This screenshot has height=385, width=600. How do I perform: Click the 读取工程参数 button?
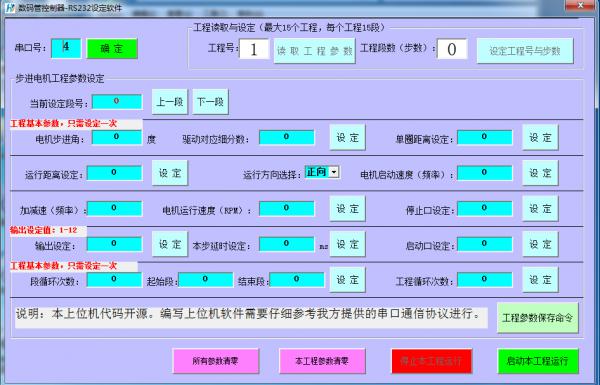[314, 51]
